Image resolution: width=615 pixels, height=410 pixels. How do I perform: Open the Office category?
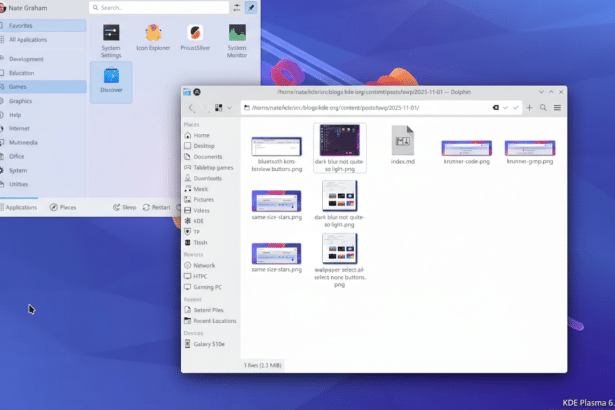(42, 156)
